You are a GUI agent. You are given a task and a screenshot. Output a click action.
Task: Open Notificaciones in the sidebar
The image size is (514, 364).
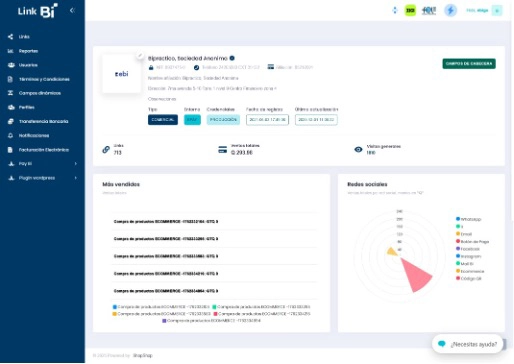point(34,135)
